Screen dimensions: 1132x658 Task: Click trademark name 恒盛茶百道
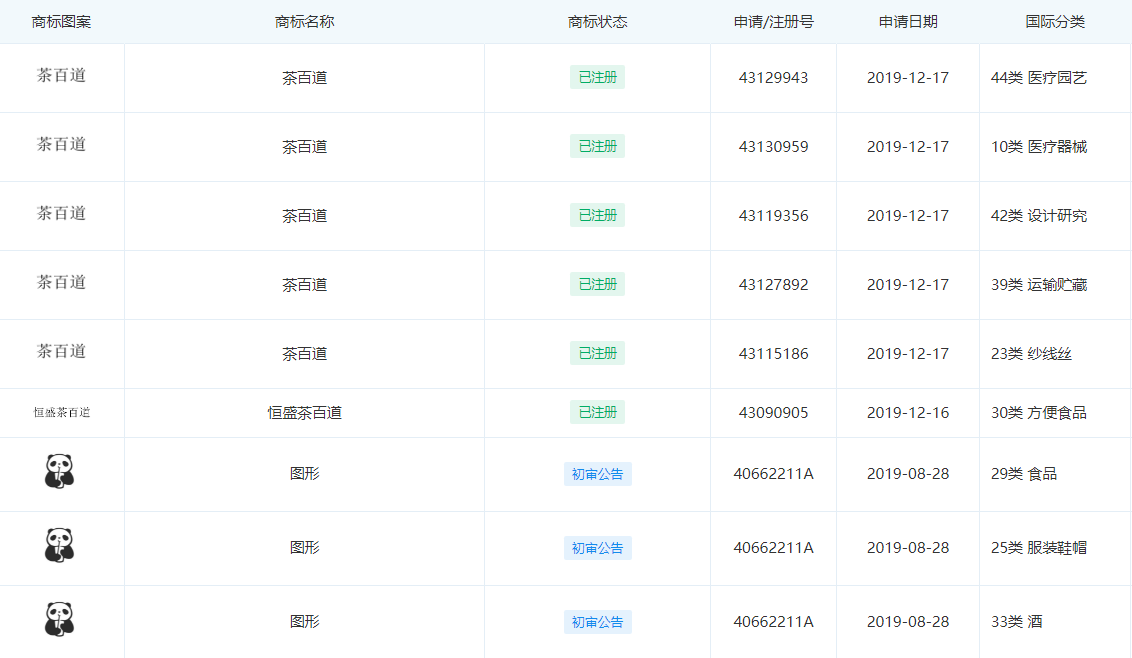[305, 413]
